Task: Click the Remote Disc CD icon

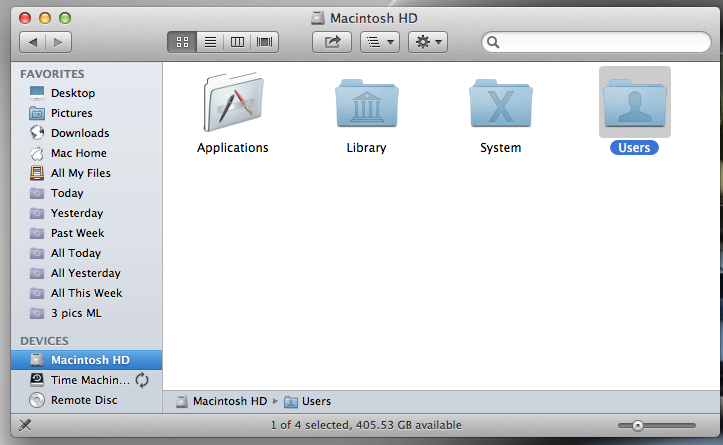Action: tap(37, 400)
